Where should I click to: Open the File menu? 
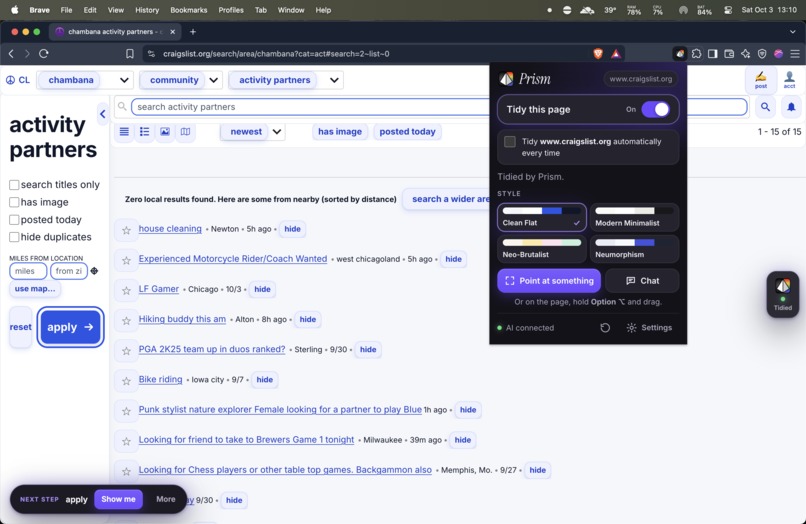(x=66, y=10)
